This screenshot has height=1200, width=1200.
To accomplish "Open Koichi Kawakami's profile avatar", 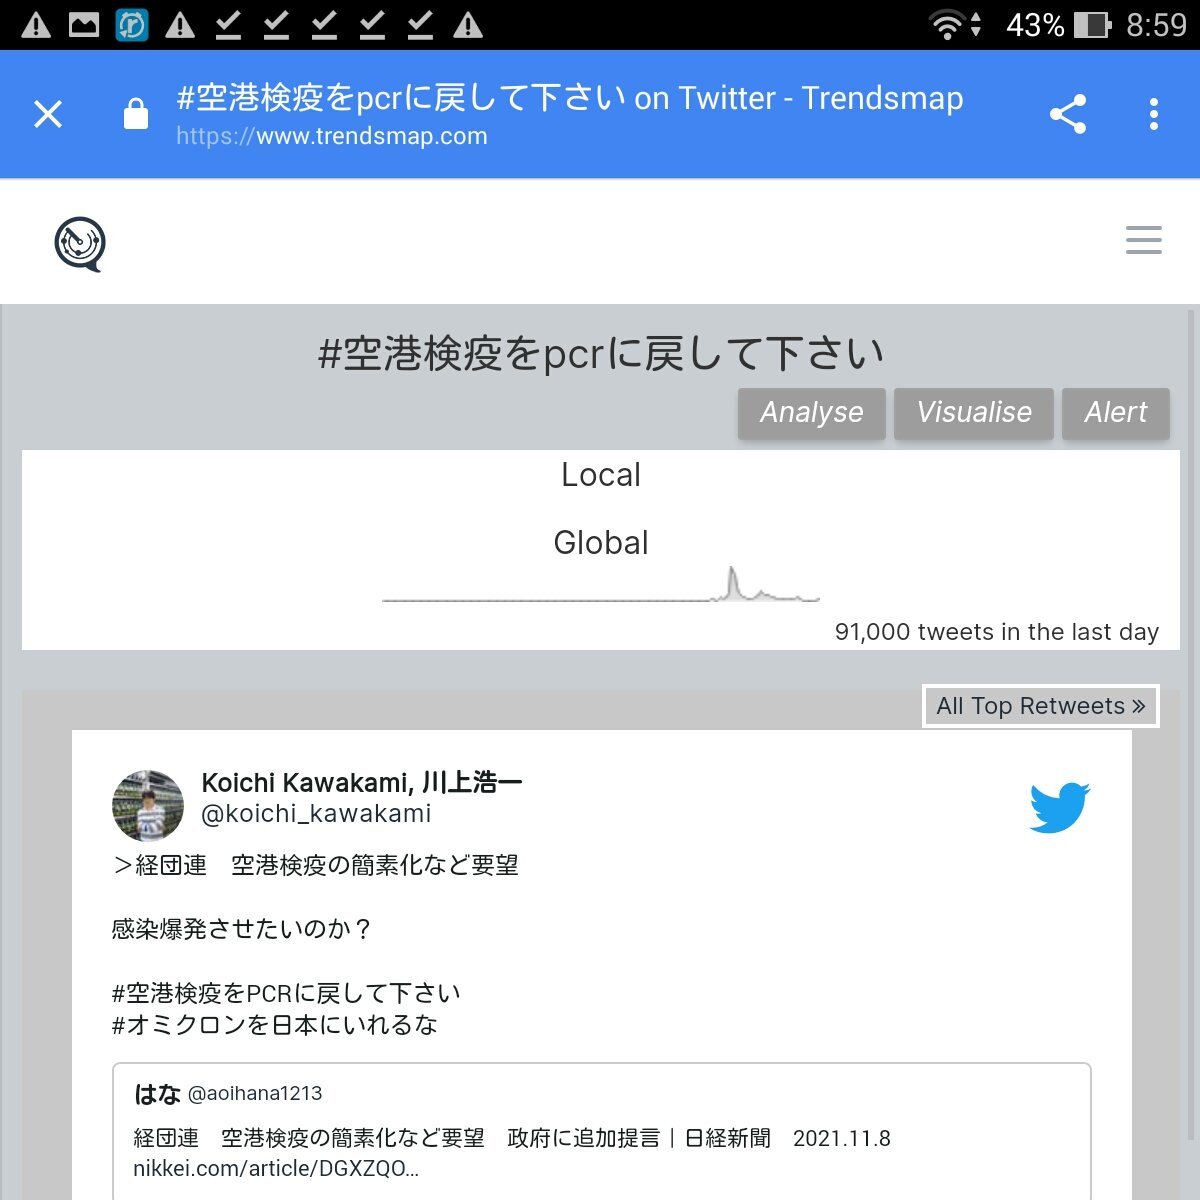I will [x=148, y=805].
